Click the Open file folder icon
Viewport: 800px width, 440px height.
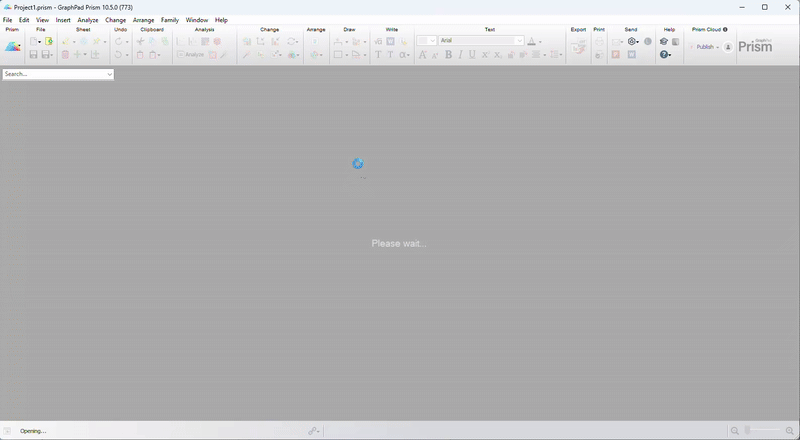pyautogui.click(x=48, y=42)
